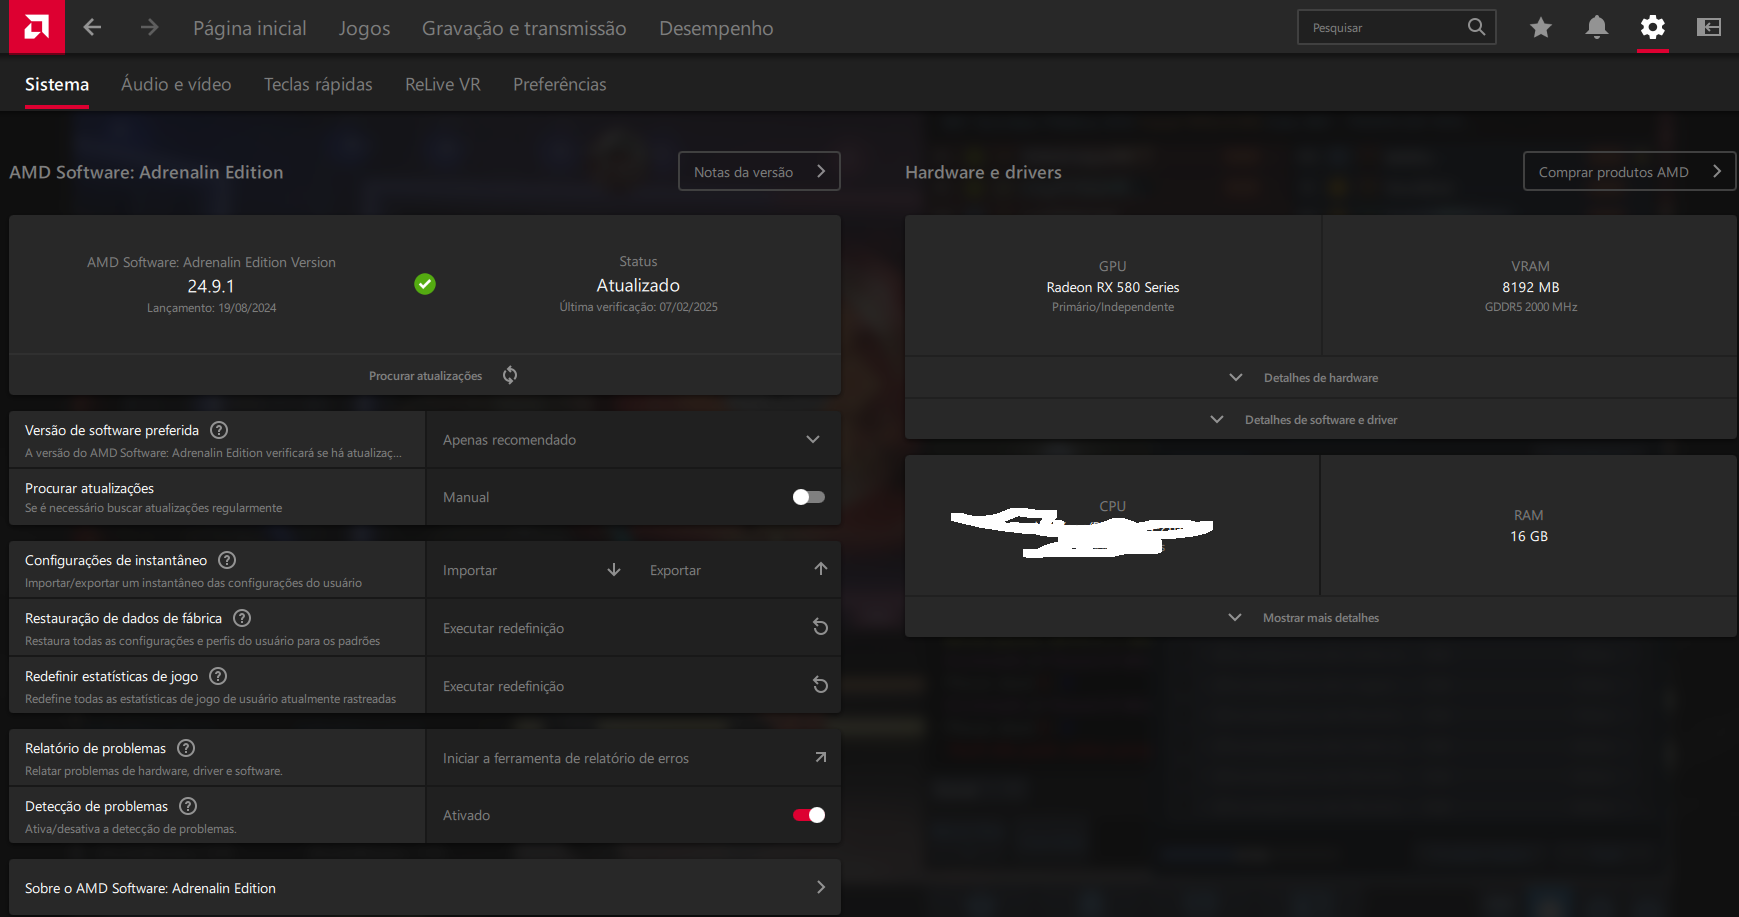Image resolution: width=1739 pixels, height=917 pixels.
Task: Switch to Áudio e vídeo sub-tab
Action: click(176, 84)
